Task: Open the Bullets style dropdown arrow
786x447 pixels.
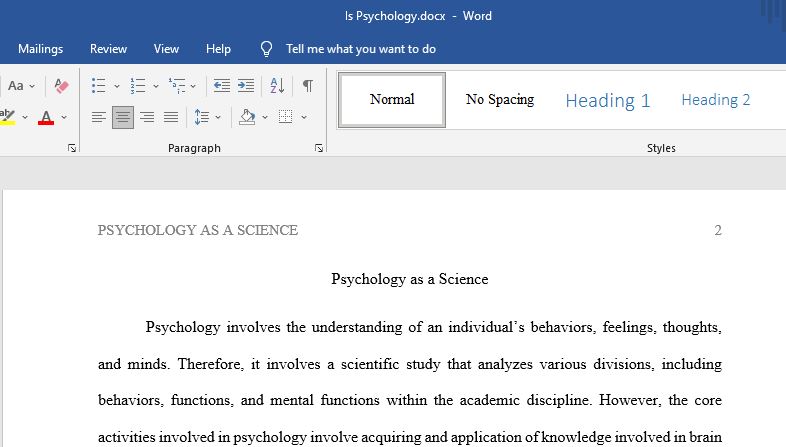Action: [117, 86]
